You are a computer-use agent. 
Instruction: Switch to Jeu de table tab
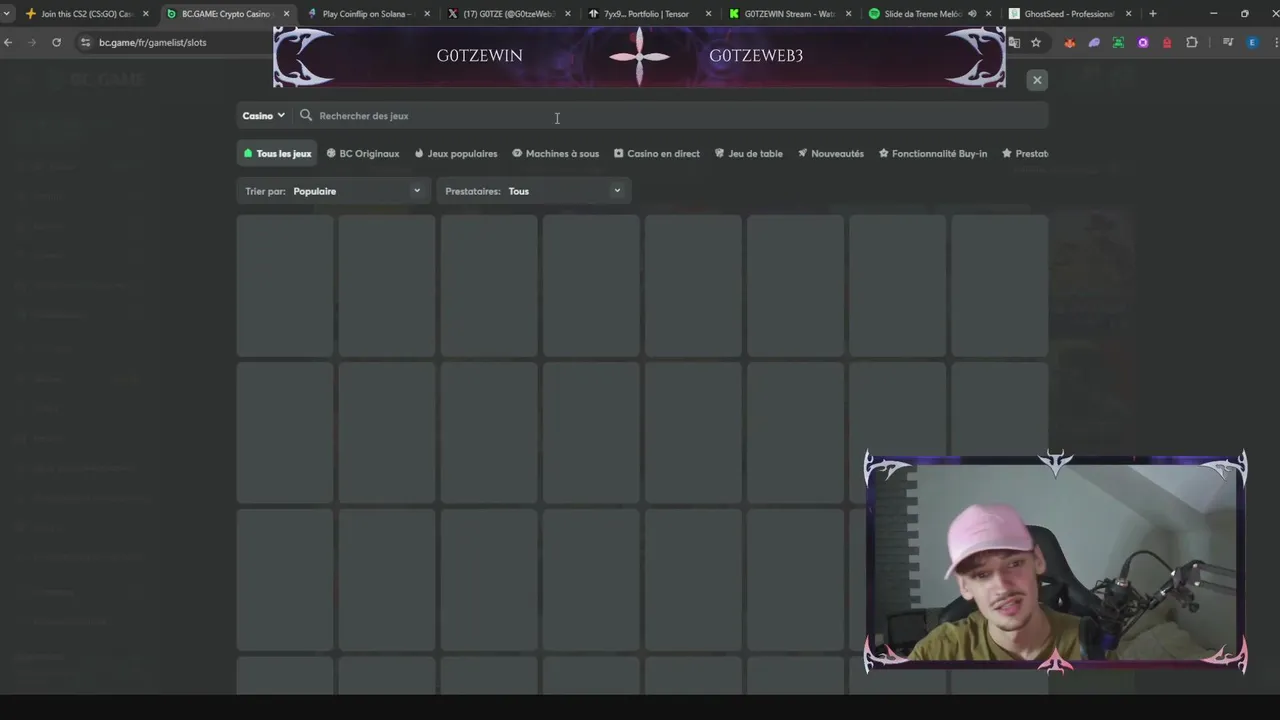pos(749,153)
